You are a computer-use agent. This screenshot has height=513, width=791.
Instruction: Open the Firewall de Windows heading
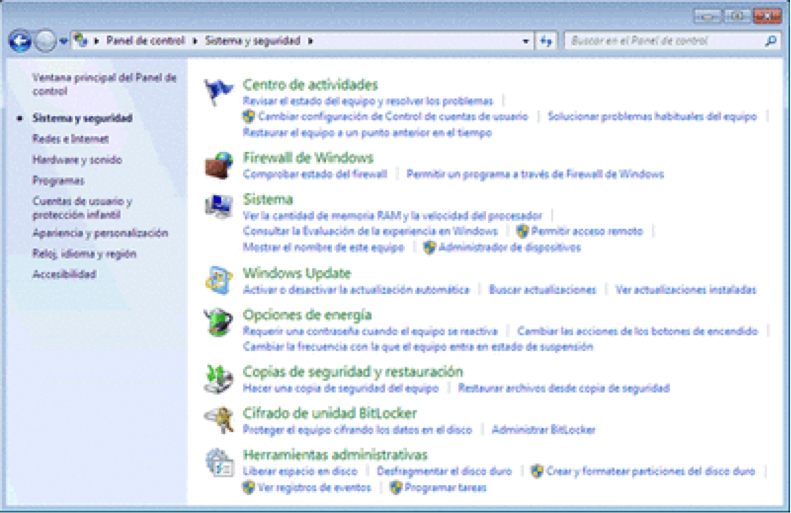(x=308, y=158)
